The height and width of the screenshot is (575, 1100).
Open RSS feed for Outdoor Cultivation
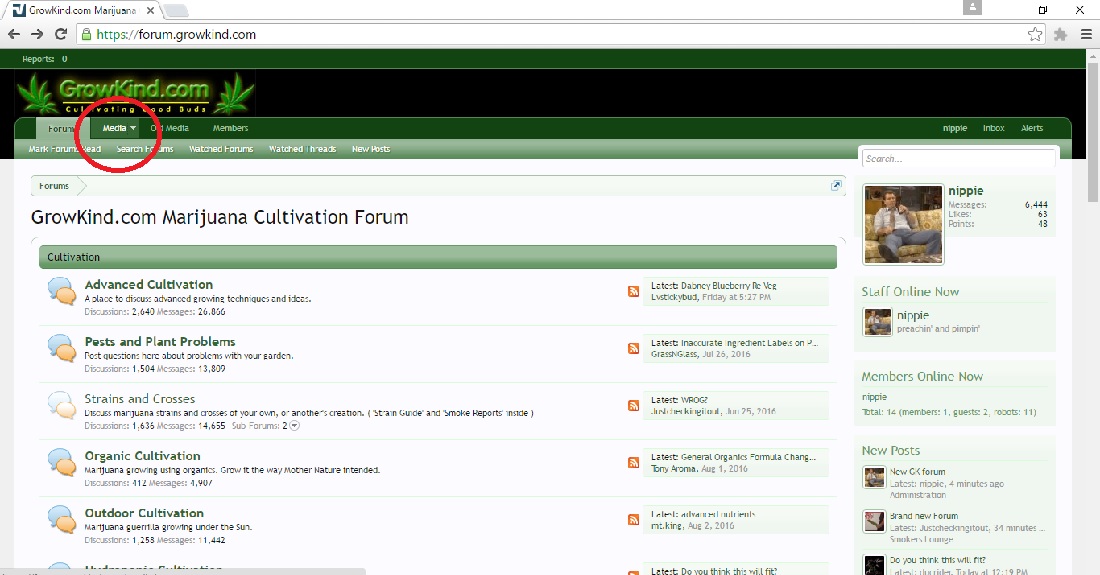click(633, 520)
